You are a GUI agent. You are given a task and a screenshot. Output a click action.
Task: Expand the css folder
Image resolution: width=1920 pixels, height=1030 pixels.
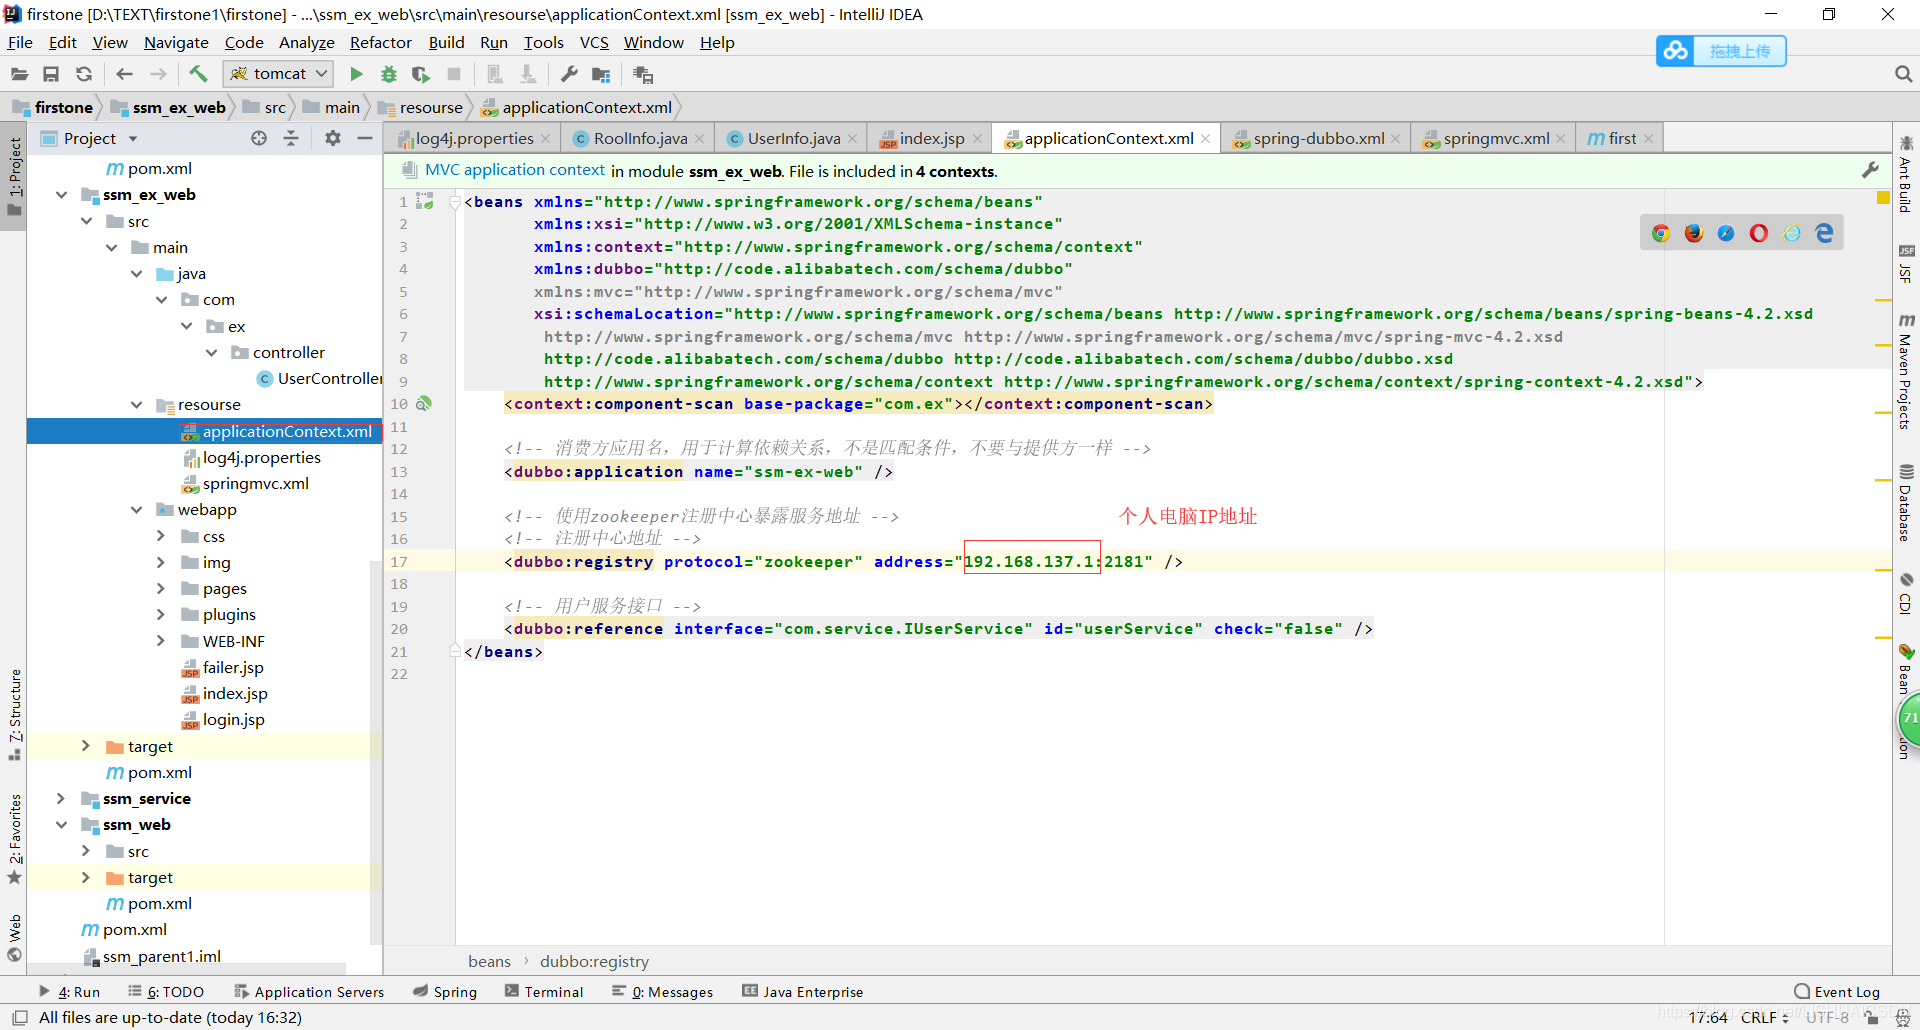pos(161,536)
